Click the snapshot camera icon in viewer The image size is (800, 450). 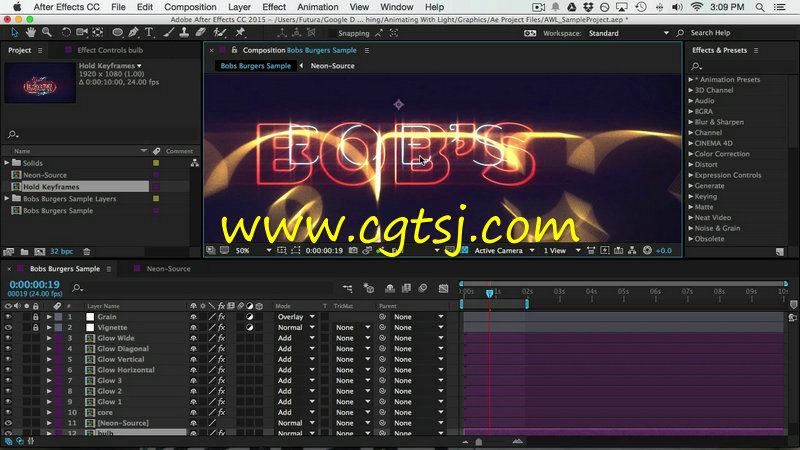[x=353, y=251]
